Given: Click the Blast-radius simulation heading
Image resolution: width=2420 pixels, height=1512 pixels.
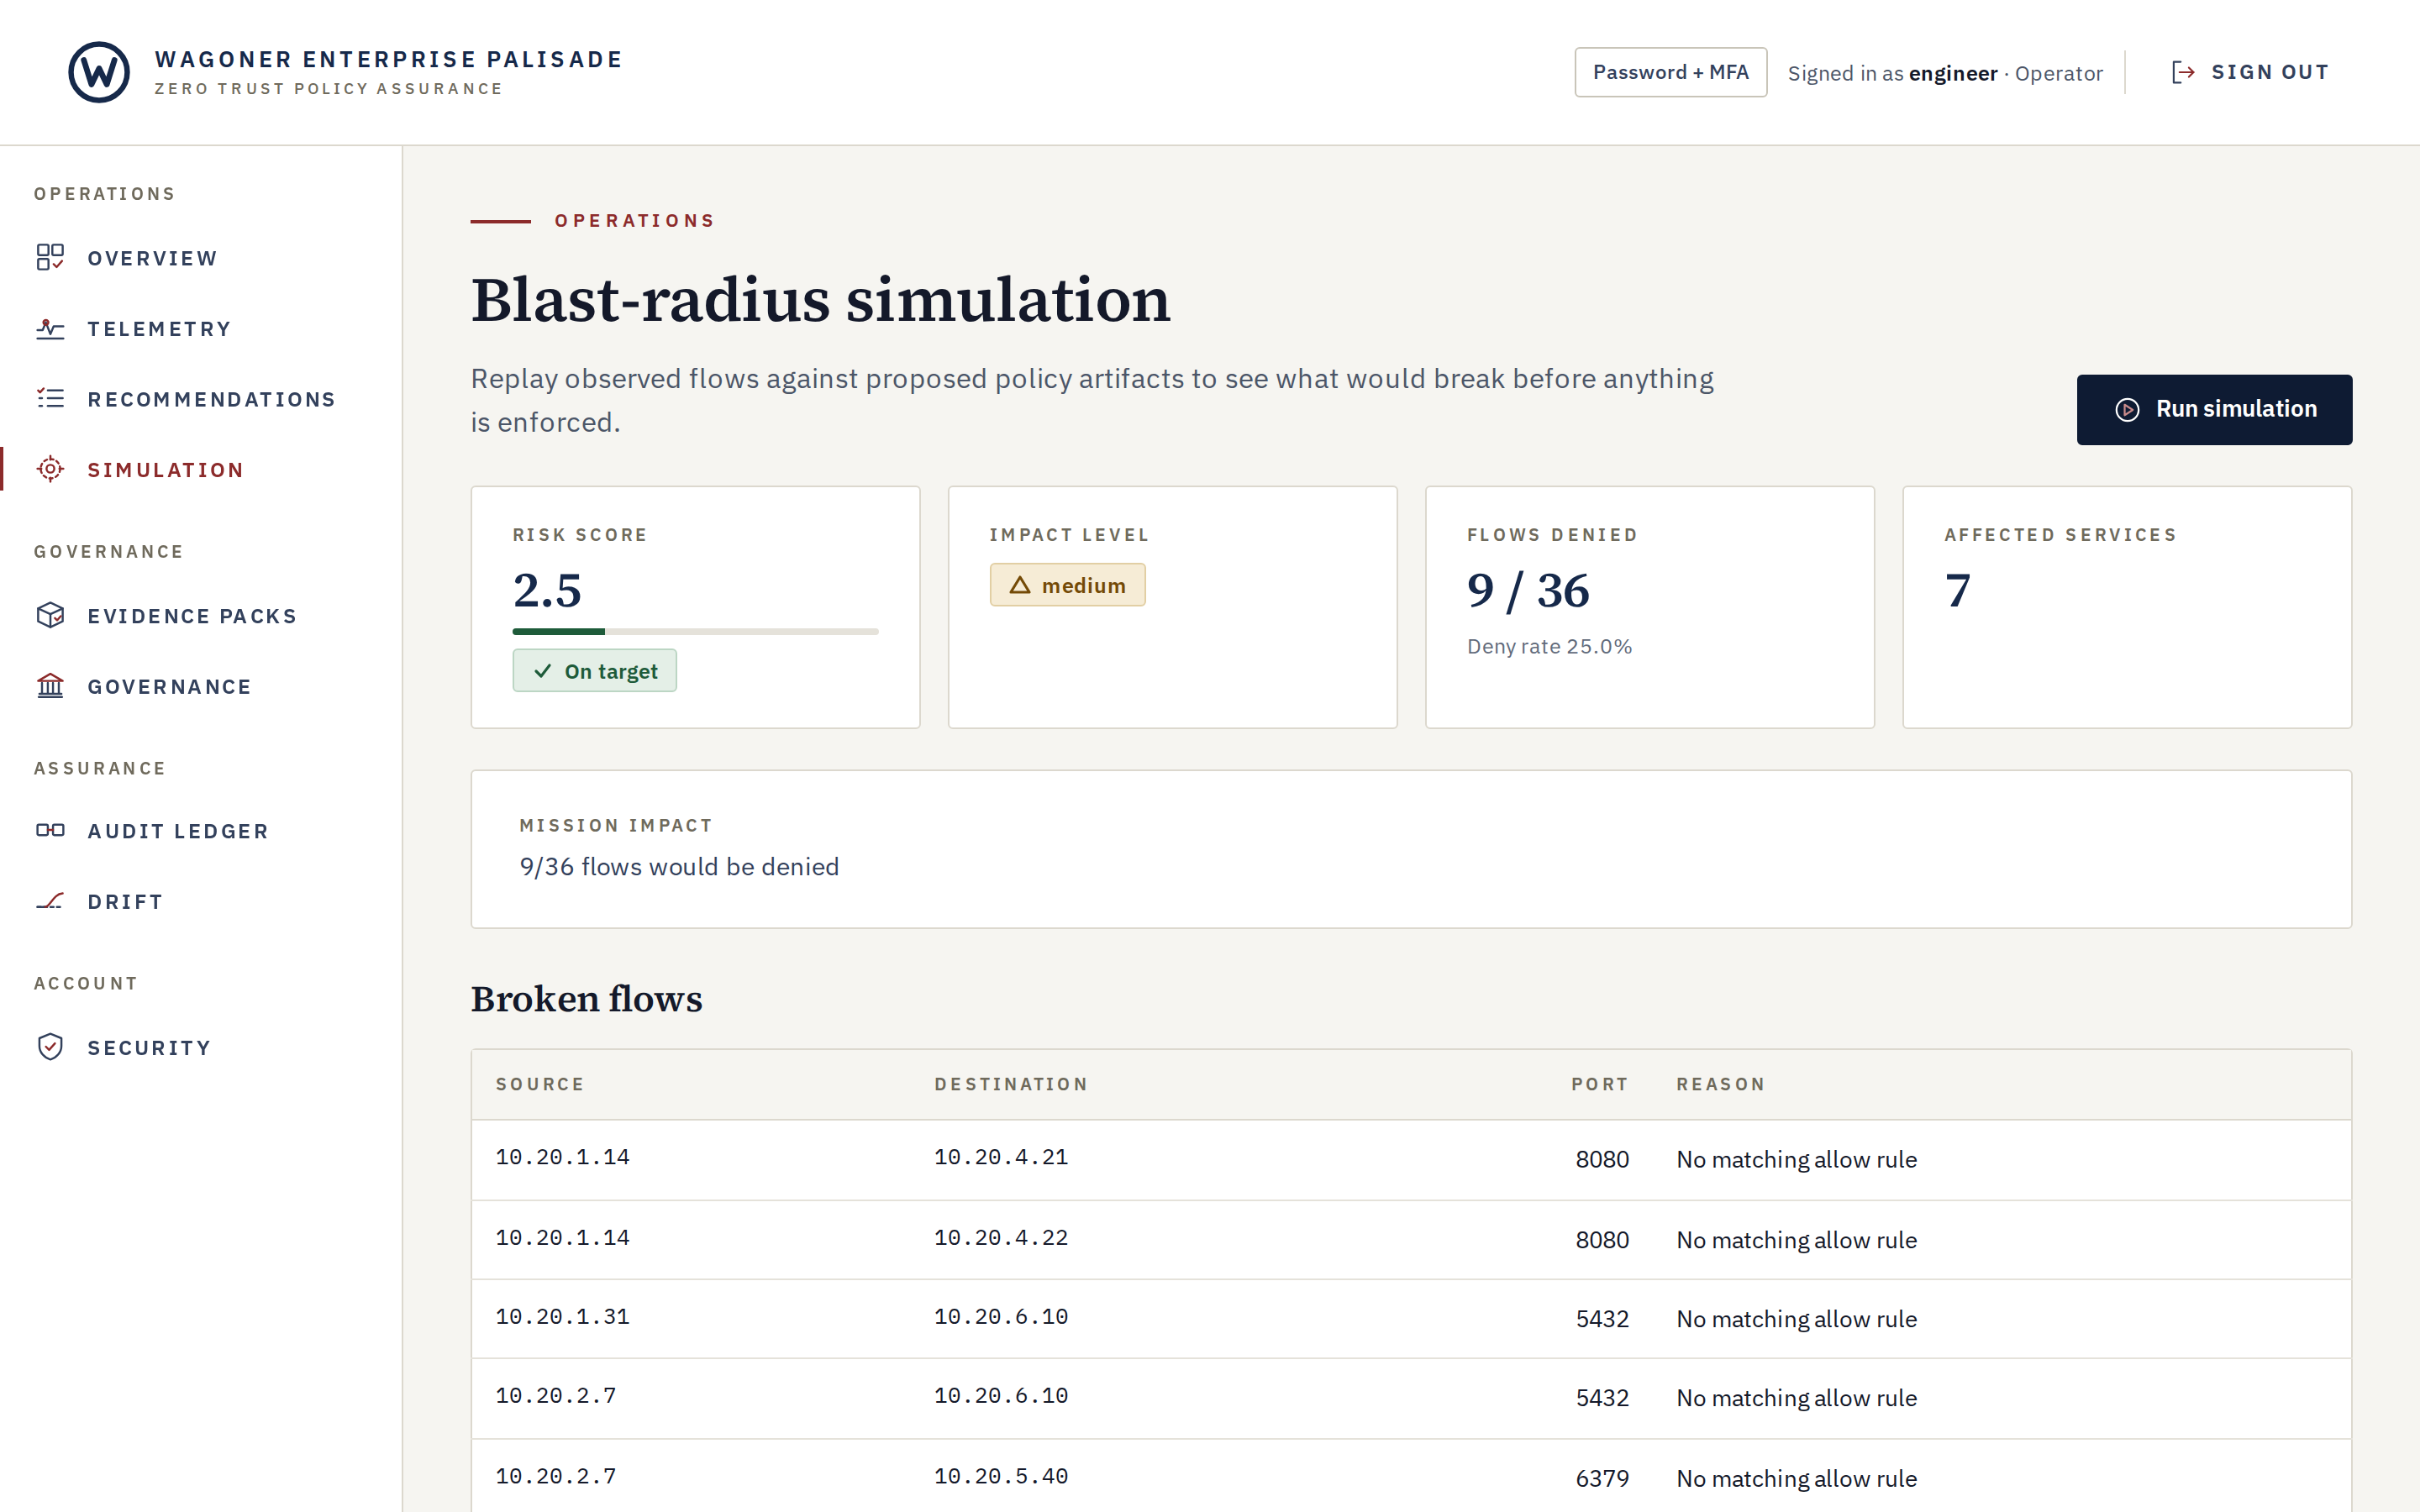Looking at the screenshot, I should click(x=821, y=300).
